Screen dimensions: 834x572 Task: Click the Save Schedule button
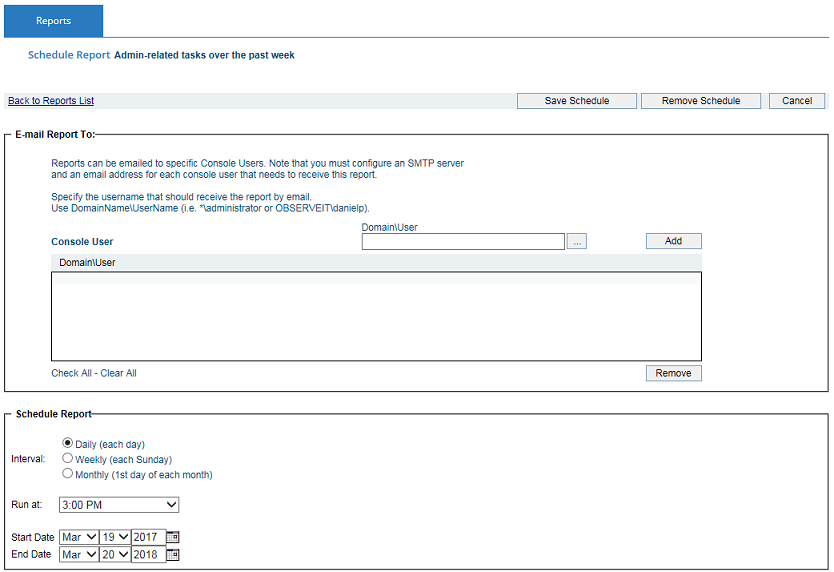[x=576, y=101]
